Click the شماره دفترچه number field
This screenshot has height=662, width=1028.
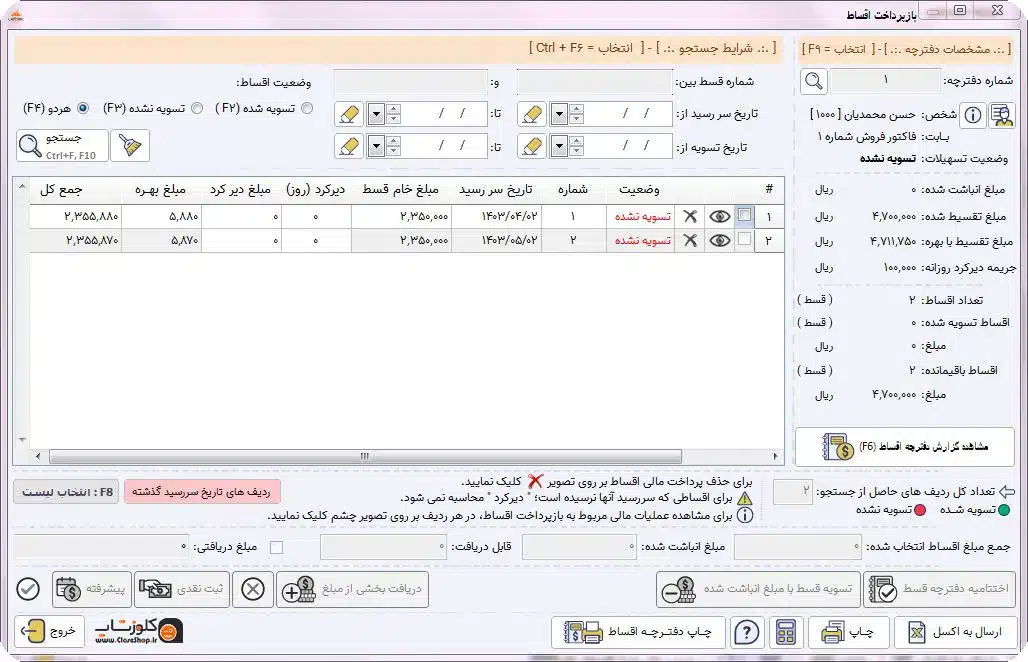(x=884, y=81)
